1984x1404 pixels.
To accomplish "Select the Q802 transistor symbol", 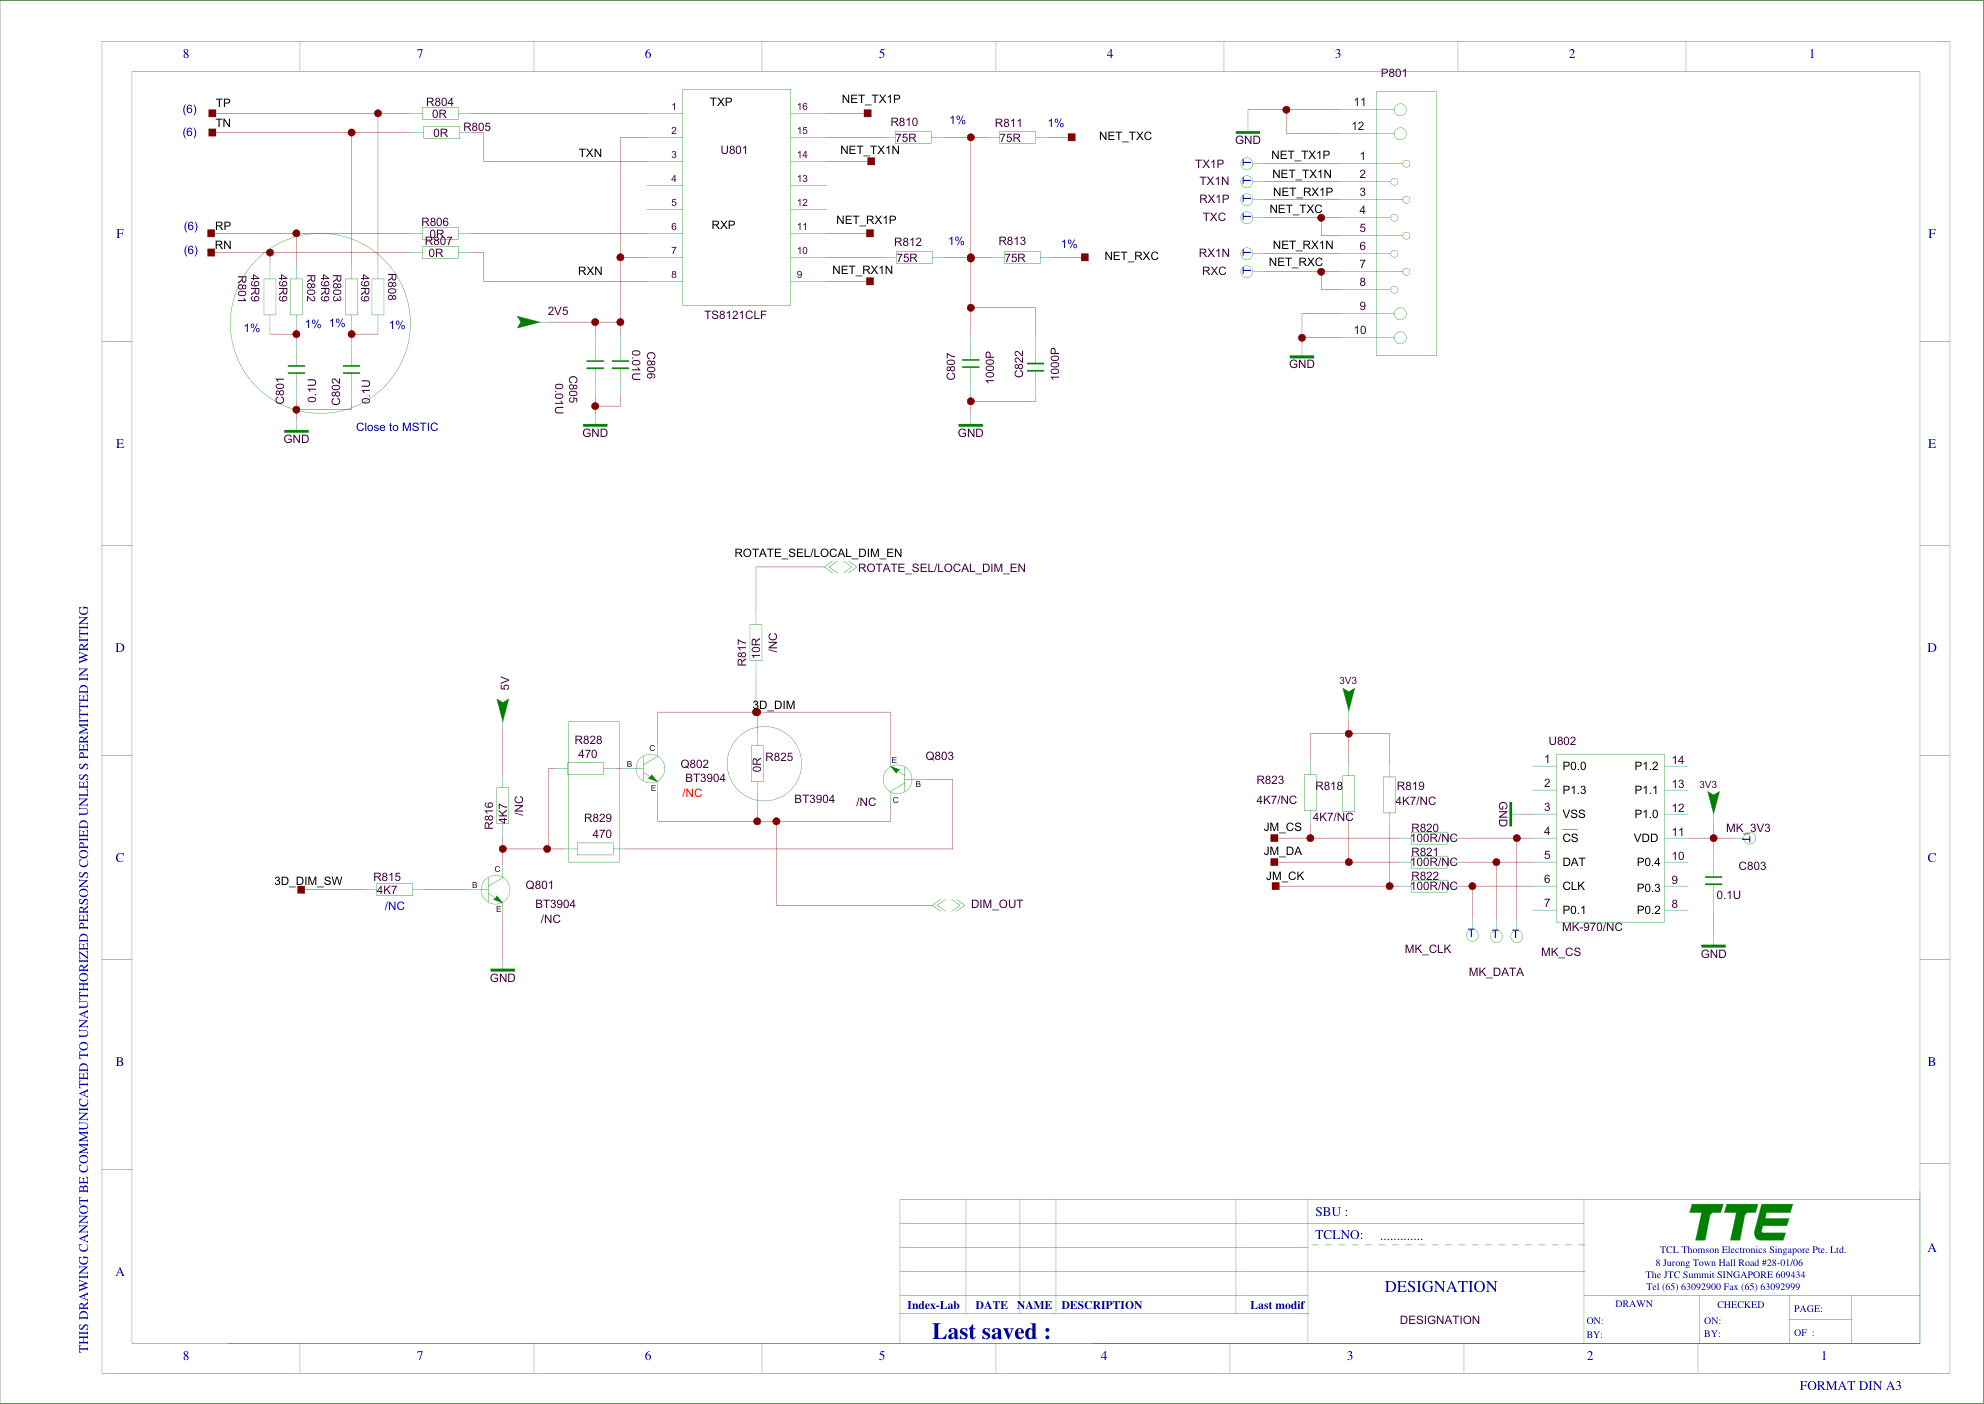I will [650, 769].
